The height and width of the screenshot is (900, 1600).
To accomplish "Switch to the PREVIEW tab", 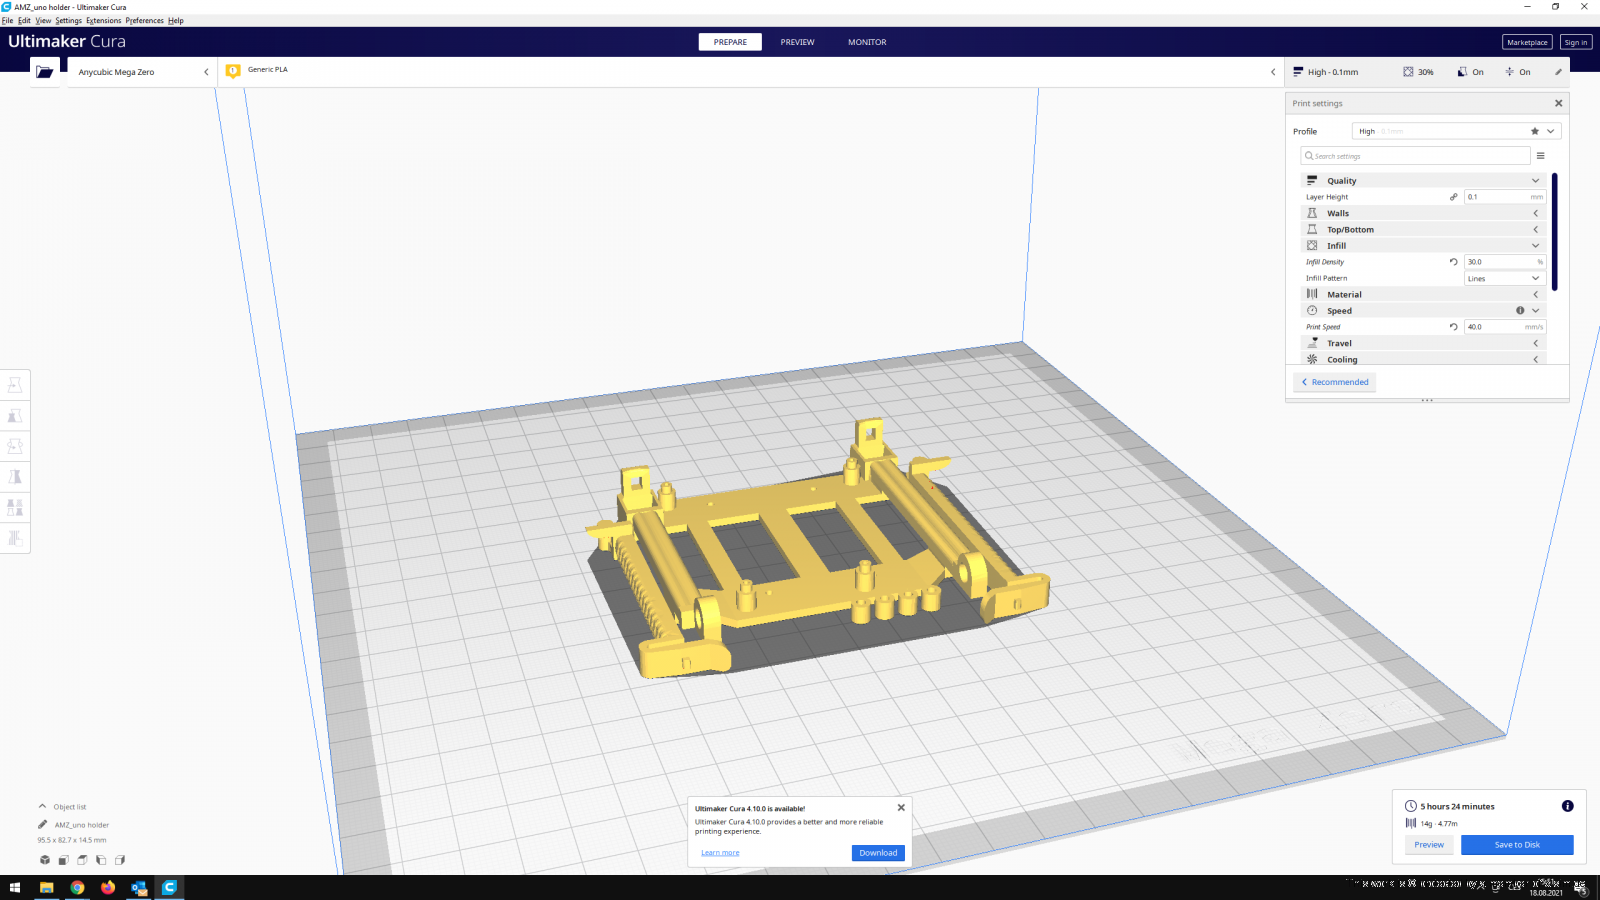I will [x=797, y=42].
